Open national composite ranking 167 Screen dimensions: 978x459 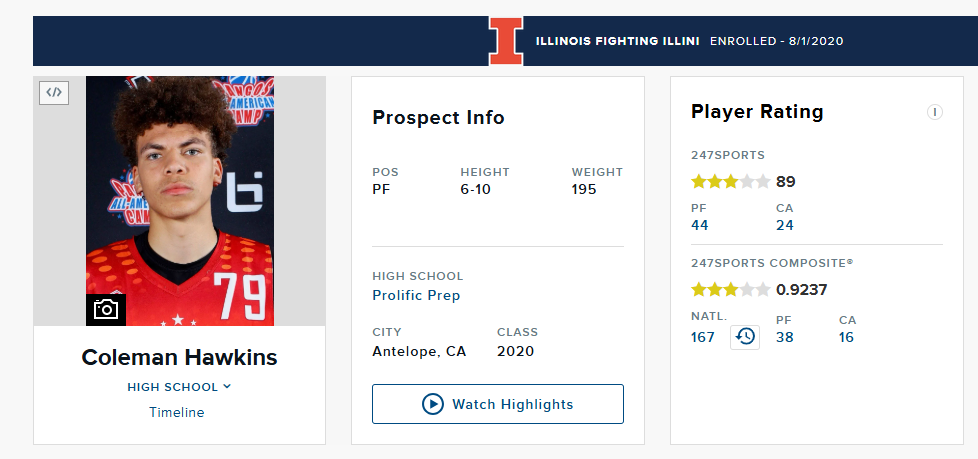[703, 337]
